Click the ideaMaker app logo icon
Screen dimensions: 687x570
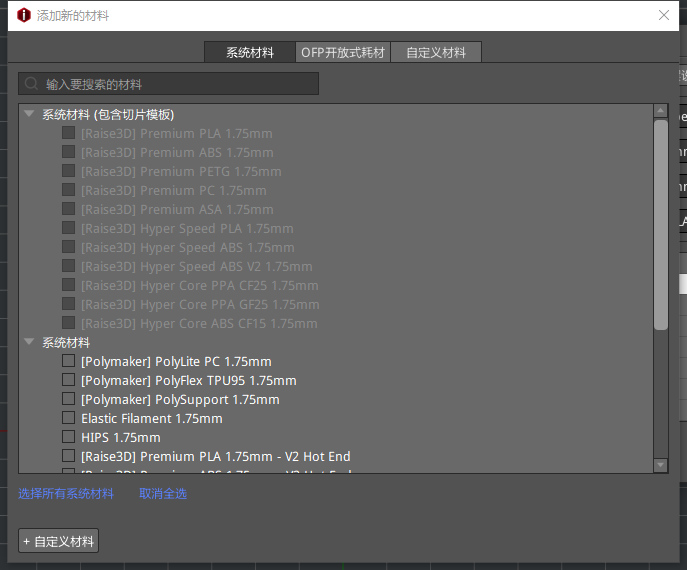point(24,15)
